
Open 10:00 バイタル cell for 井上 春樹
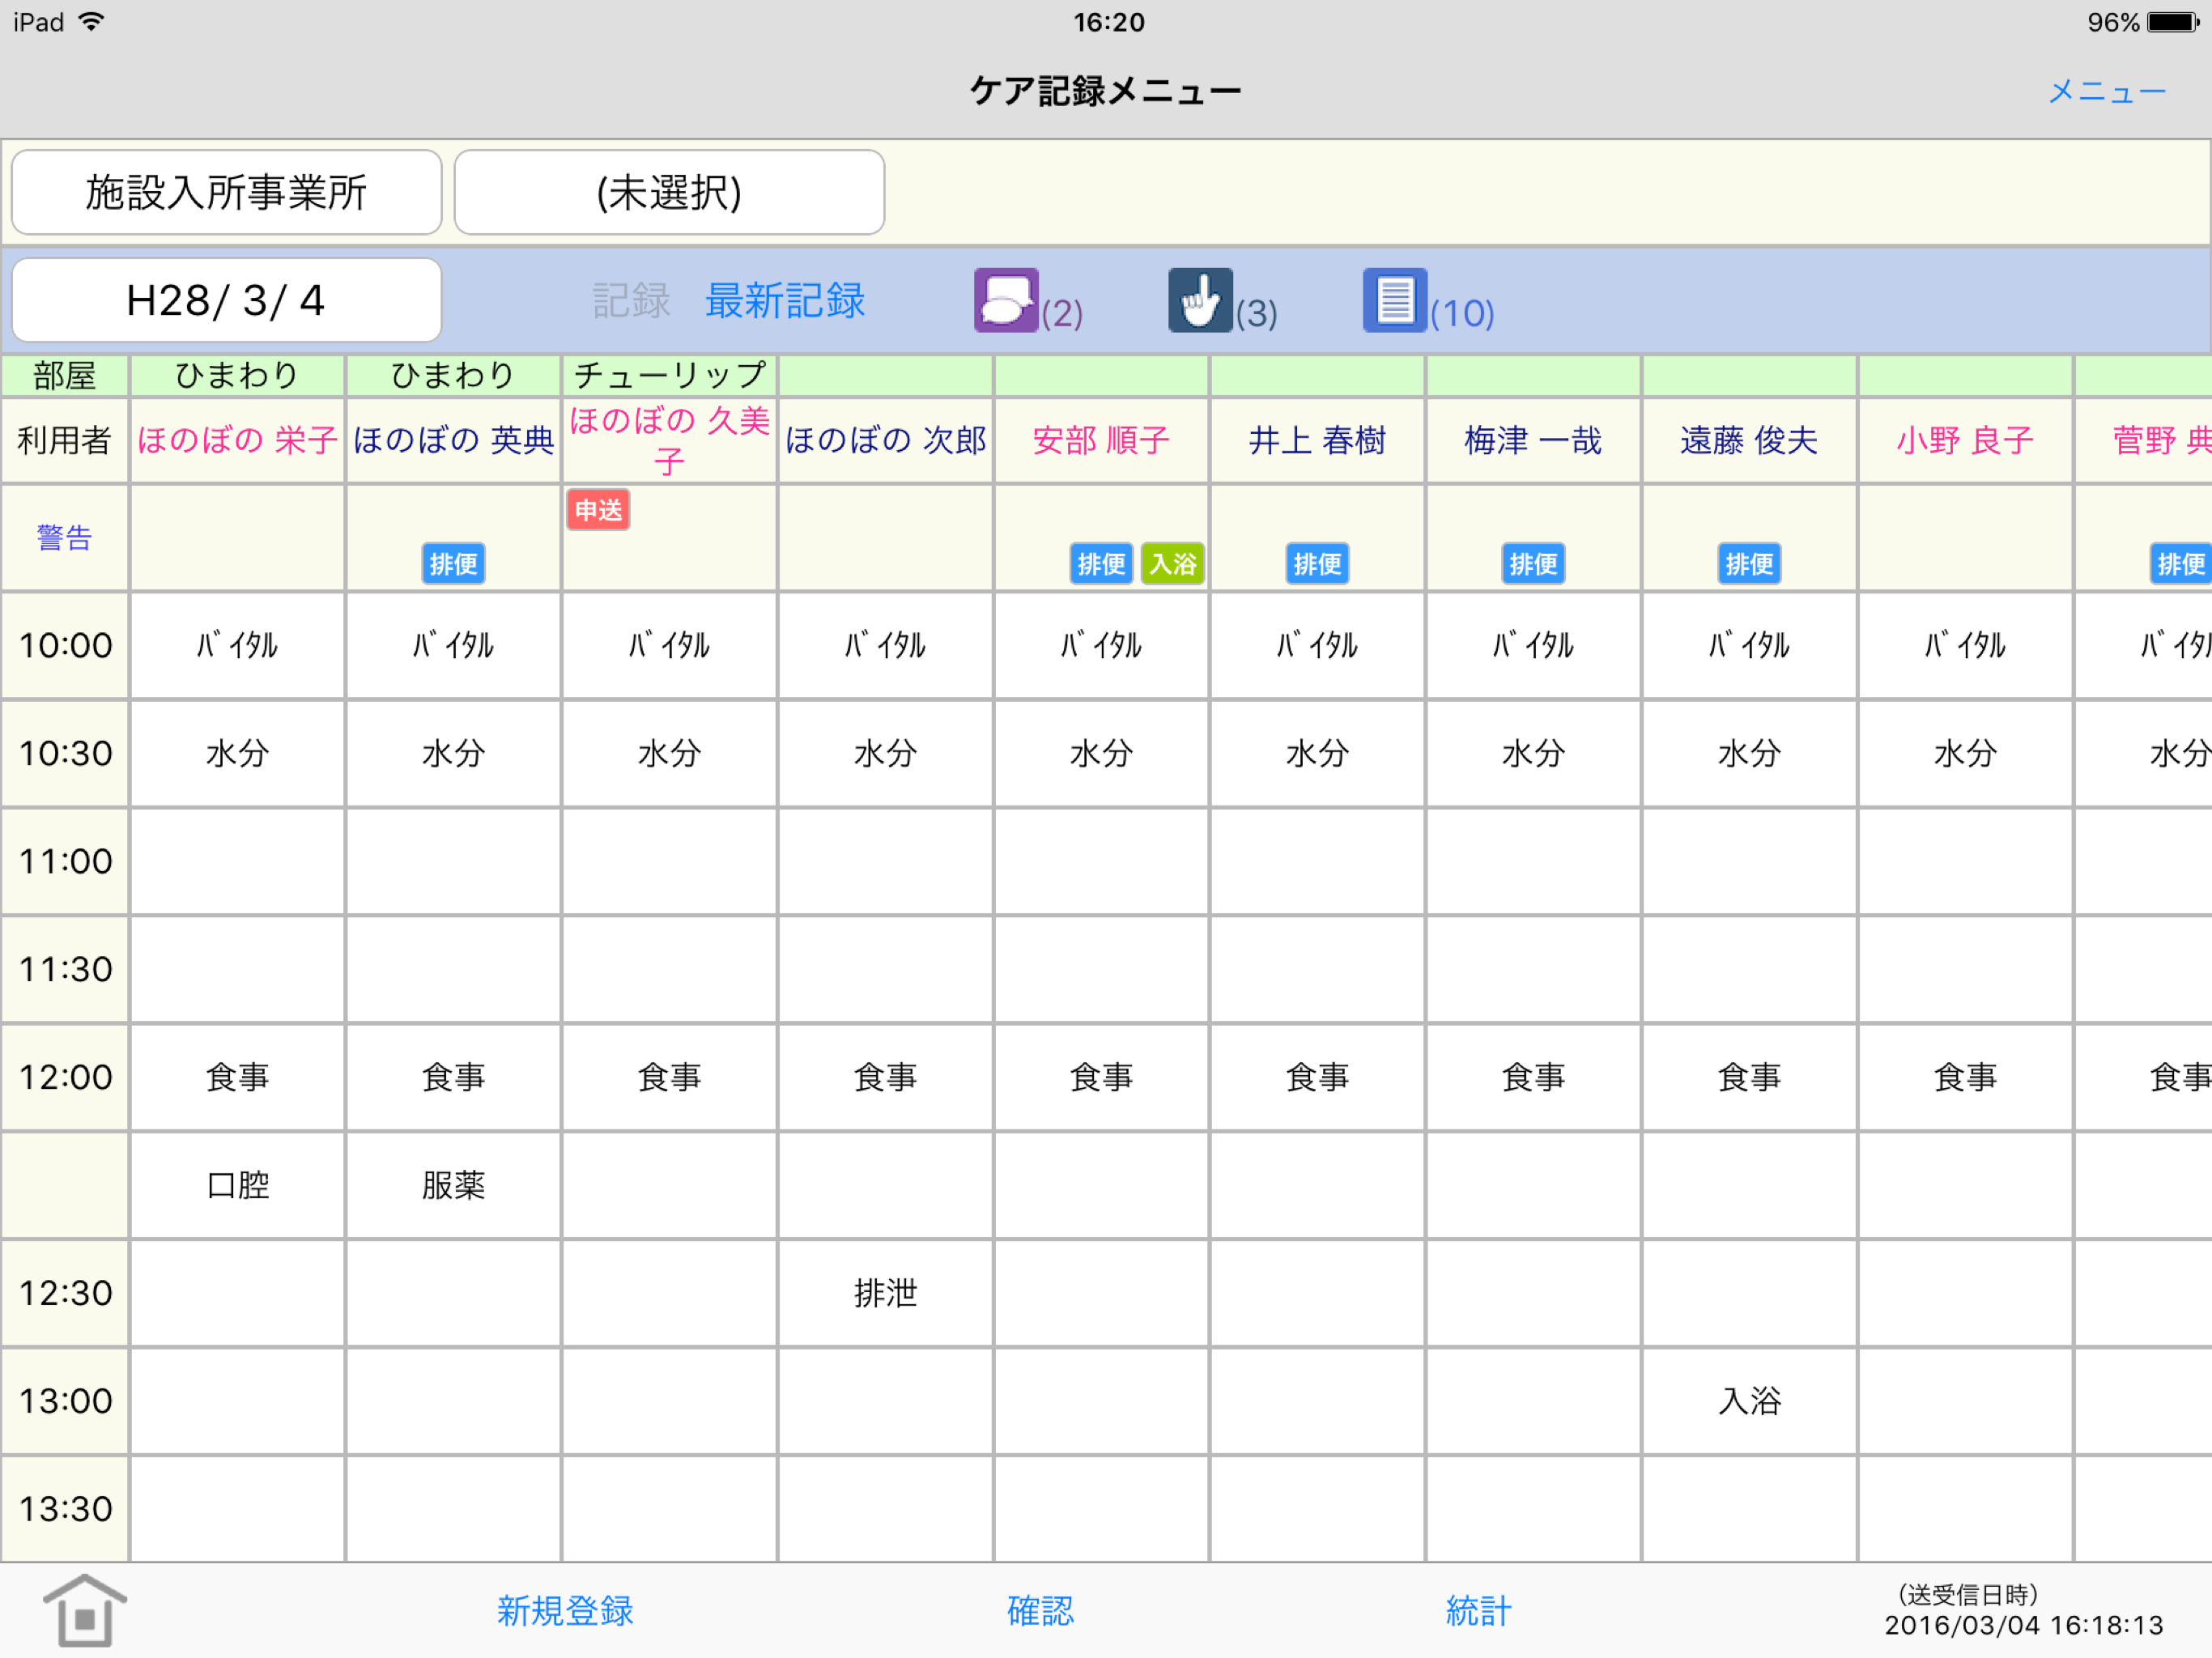click(1317, 645)
